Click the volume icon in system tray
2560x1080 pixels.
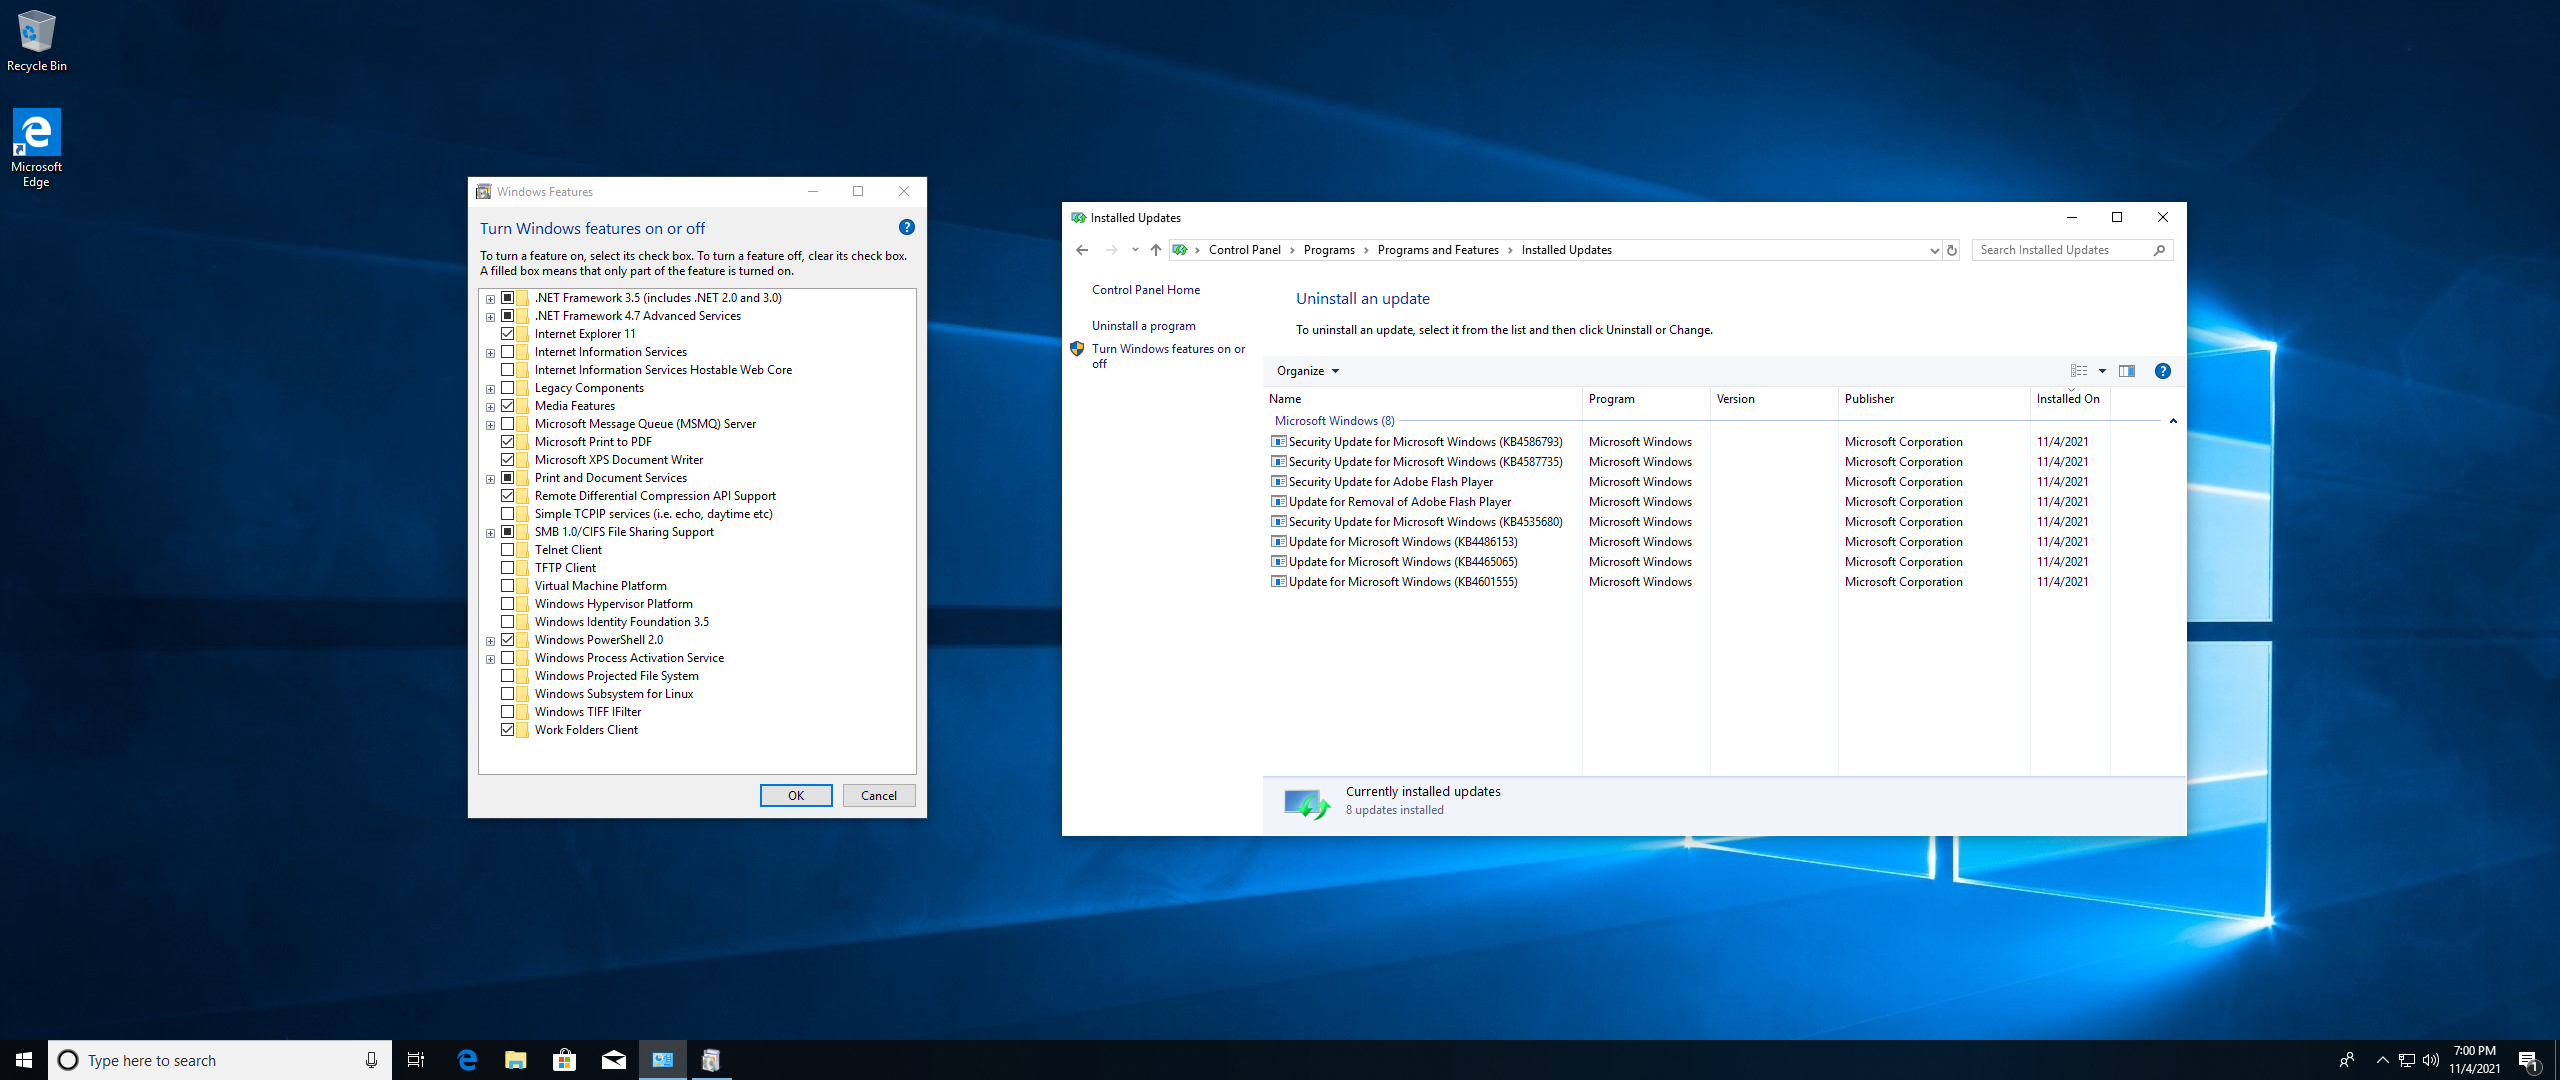click(2431, 1060)
